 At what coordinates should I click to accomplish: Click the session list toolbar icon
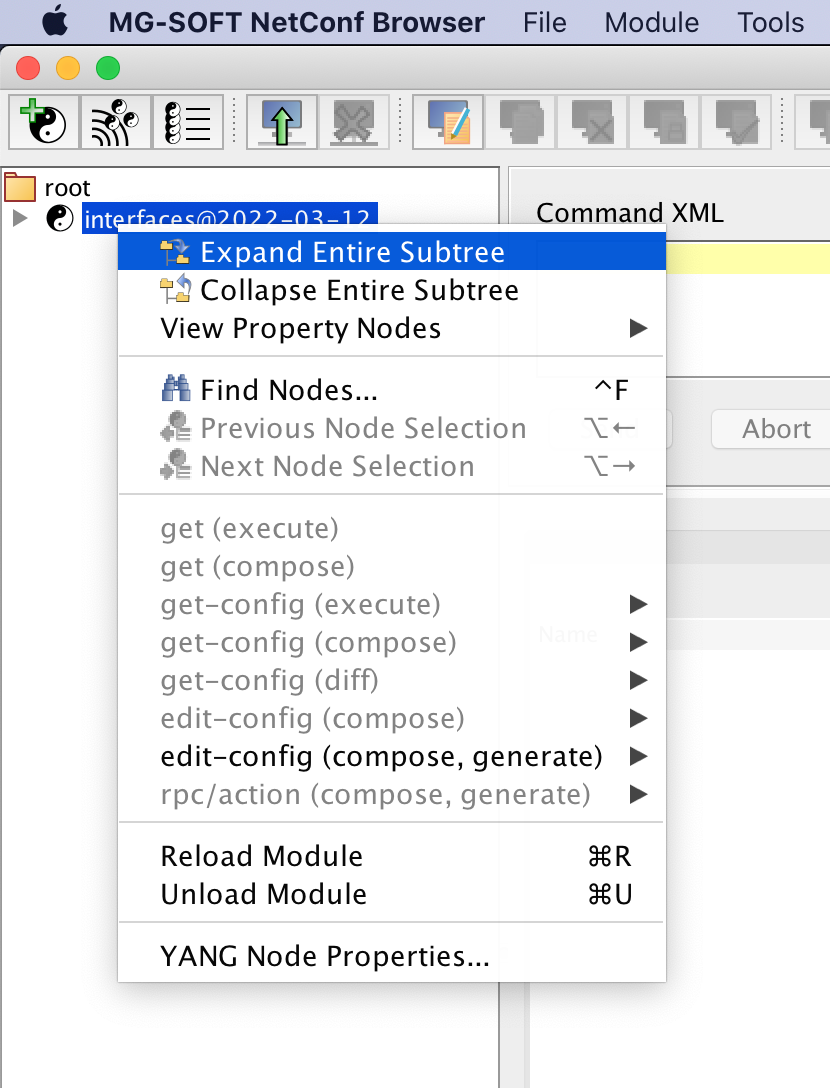pyautogui.click(x=187, y=121)
